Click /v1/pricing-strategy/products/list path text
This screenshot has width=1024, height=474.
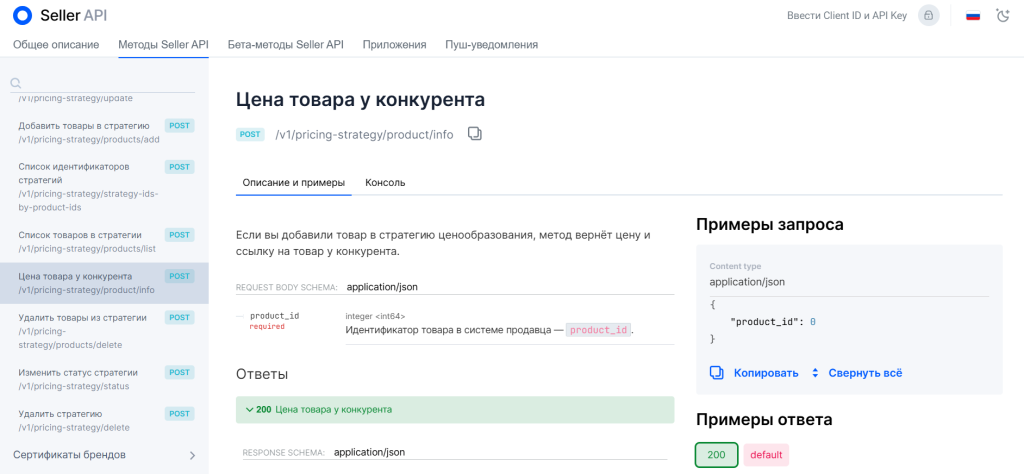click(87, 249)
